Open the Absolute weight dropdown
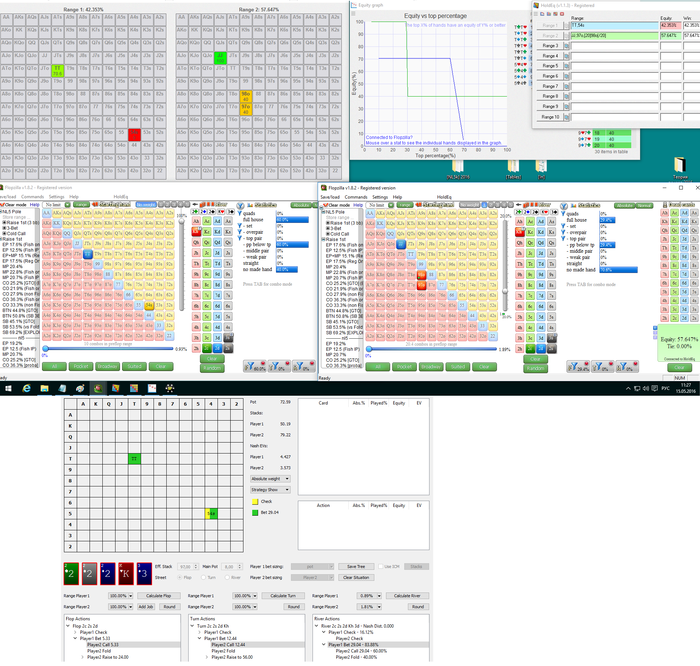The height and width of the screenshot is (666, 700). pos(270,479)
